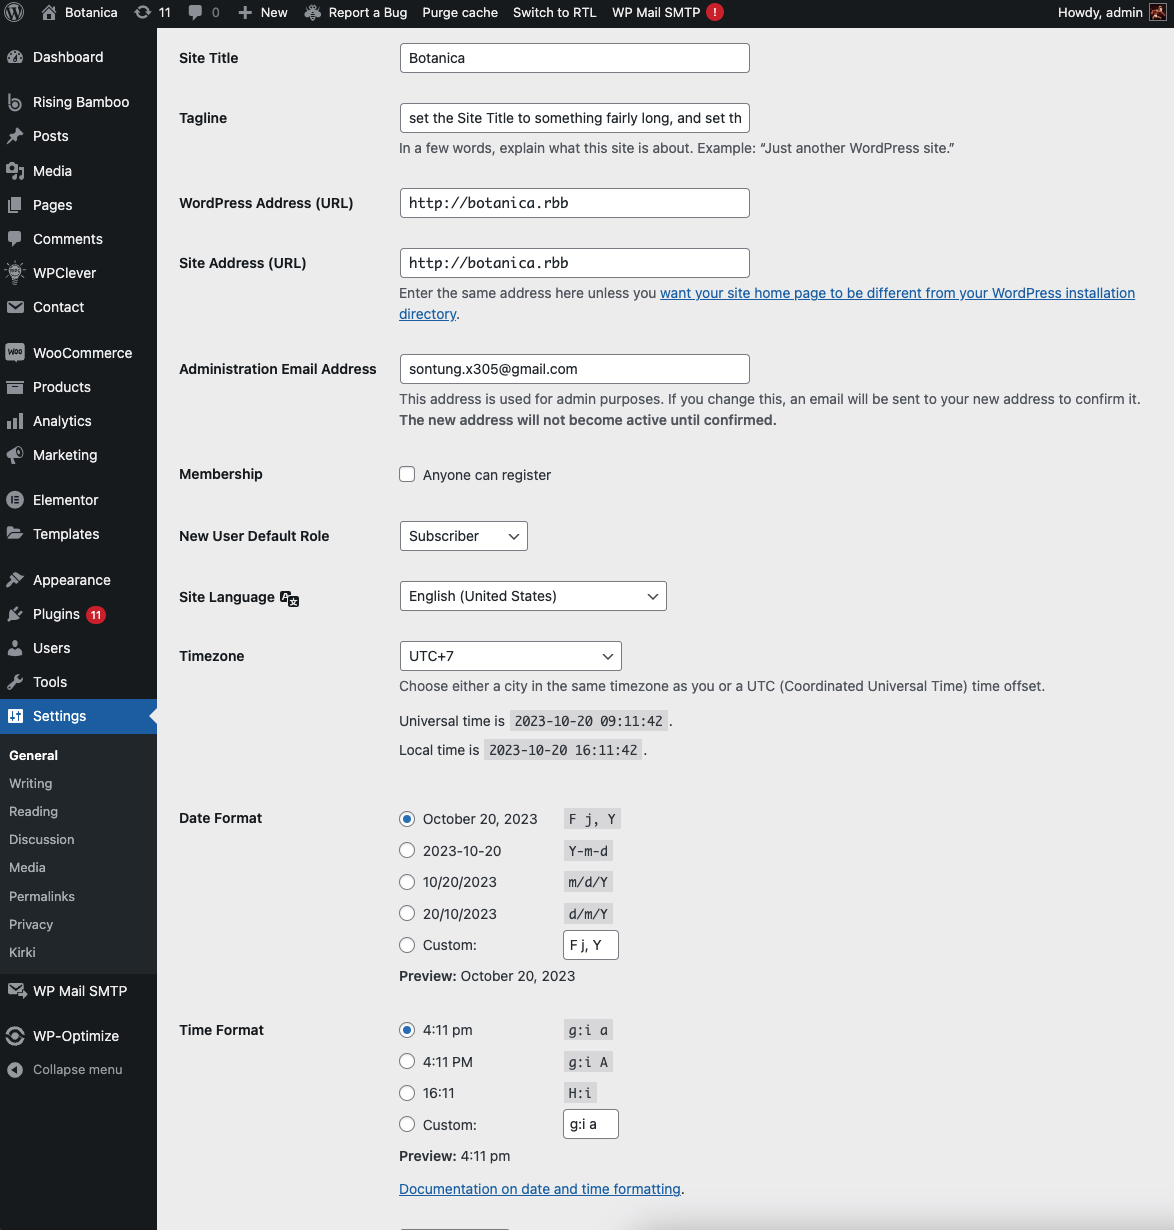This screenshot has height=1230, width=1174.
Task: Click the WPClever lightbulb icon
Action: pyautogui.click(x=15, y=272)
